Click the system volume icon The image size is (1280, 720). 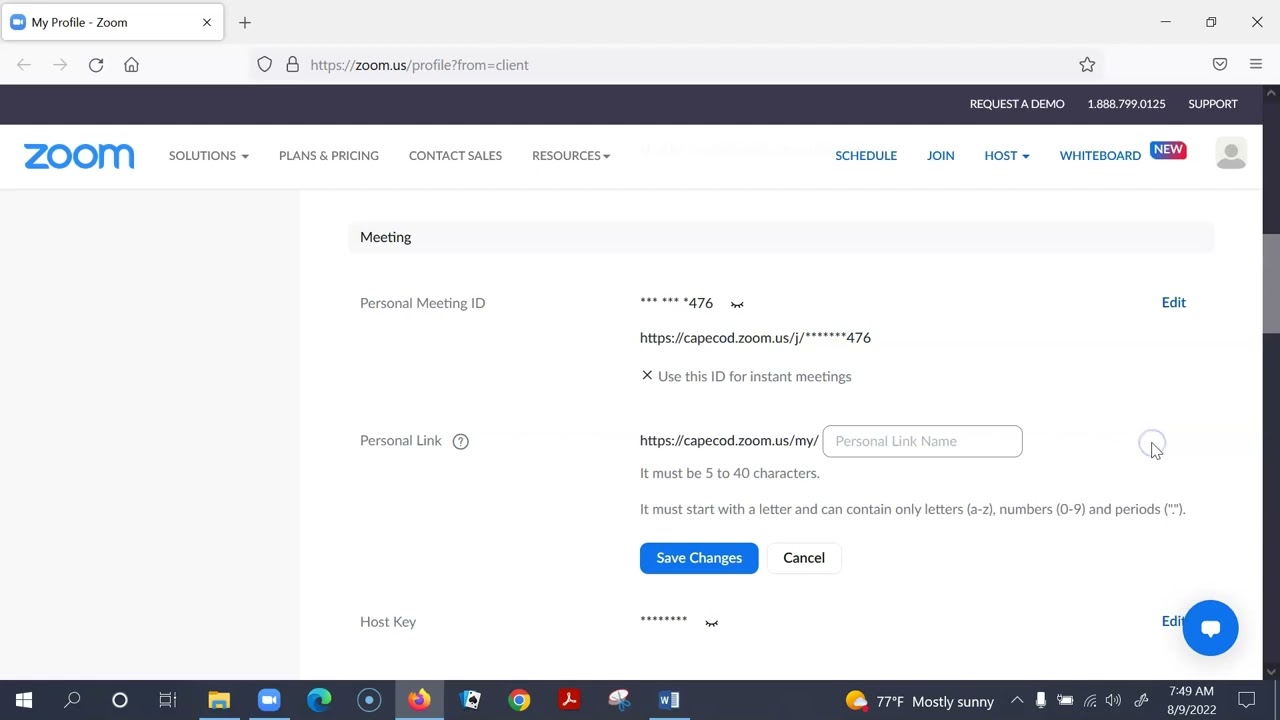pyautogui.click(x=1114, y=701)
